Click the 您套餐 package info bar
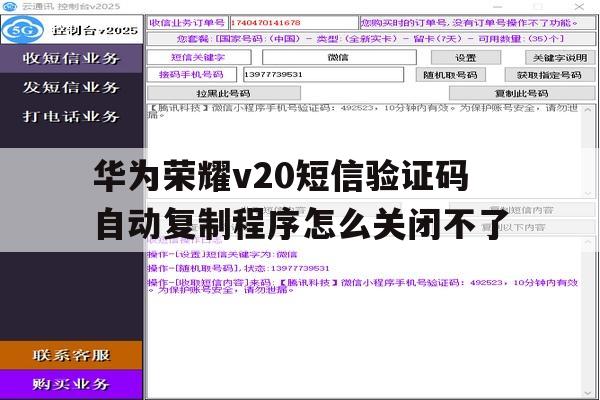 pyautogui.click(x=371, y=39)
